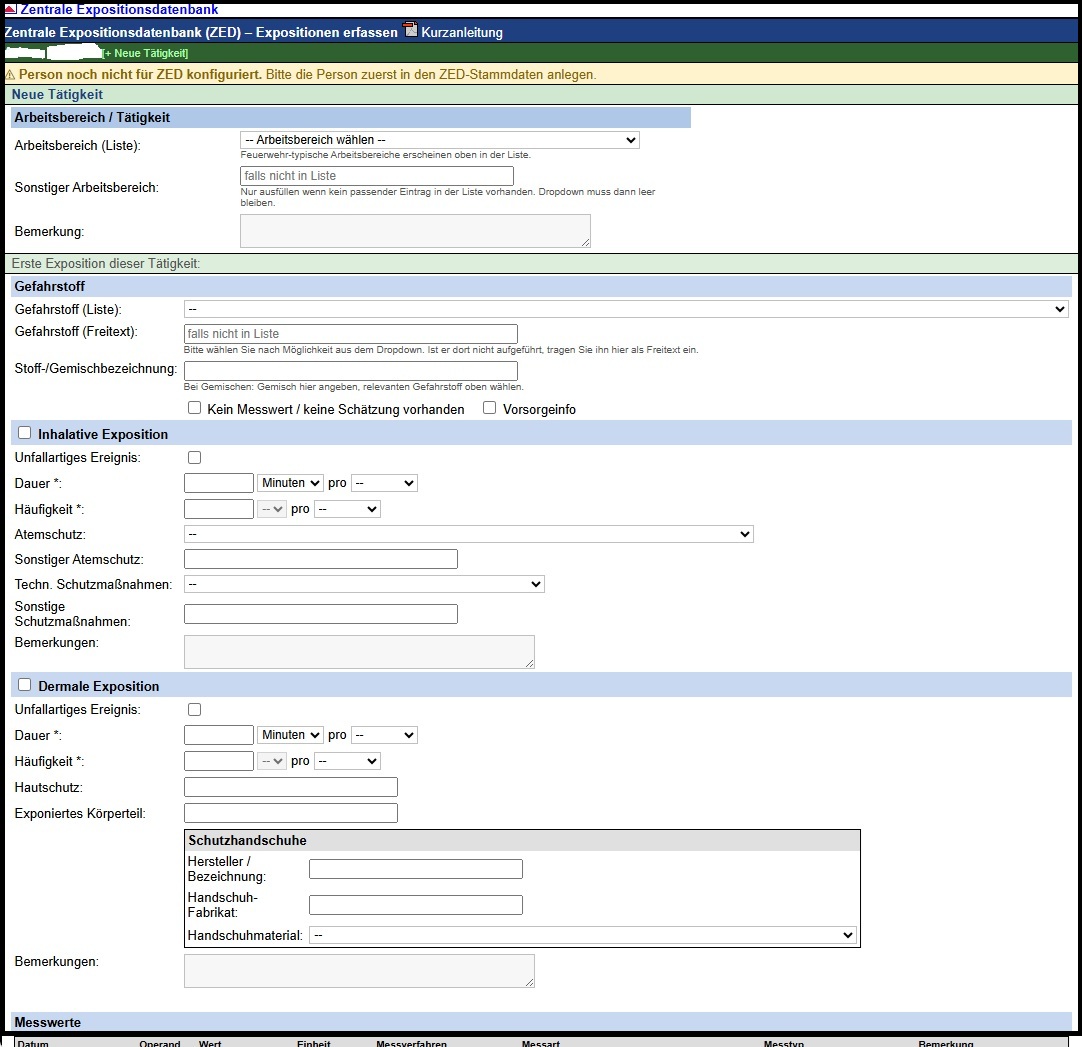Click the Stoff-/Gemischbezeichnung input field
This screenshot has width=1082, height=1047.
[351, 371]
